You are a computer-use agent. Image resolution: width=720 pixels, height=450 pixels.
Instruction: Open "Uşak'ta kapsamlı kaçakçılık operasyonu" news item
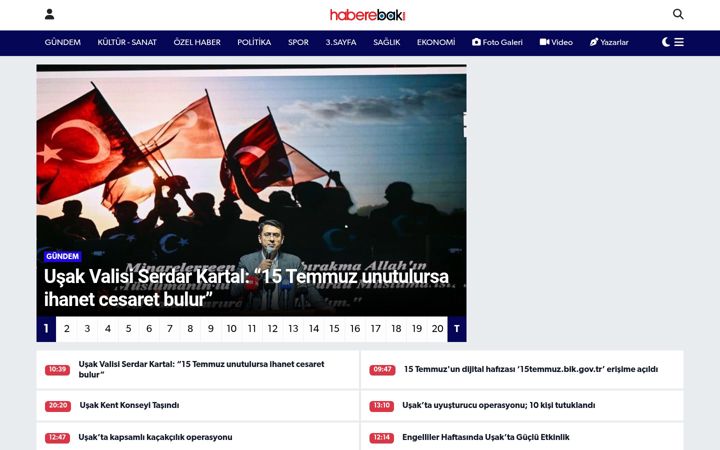tap(198, 437)
